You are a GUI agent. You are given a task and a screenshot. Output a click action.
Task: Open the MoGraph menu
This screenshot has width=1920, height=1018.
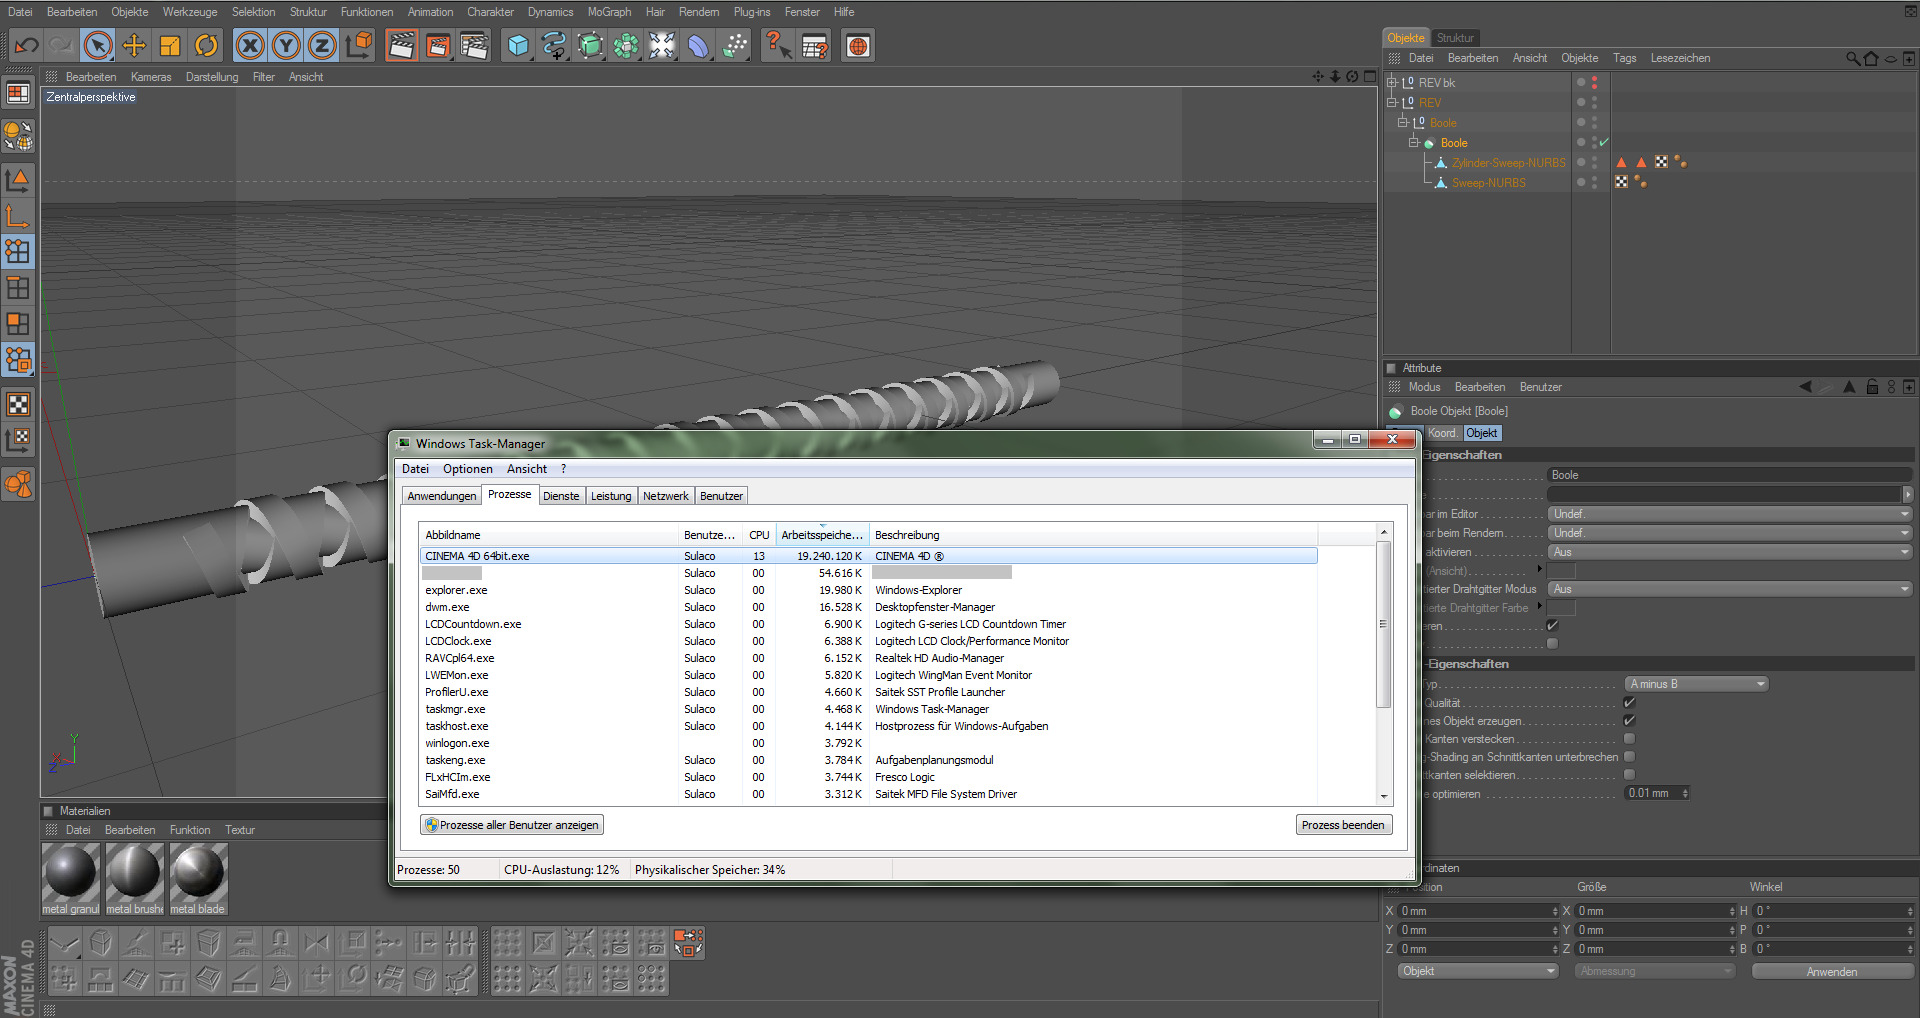pos(608,12)
